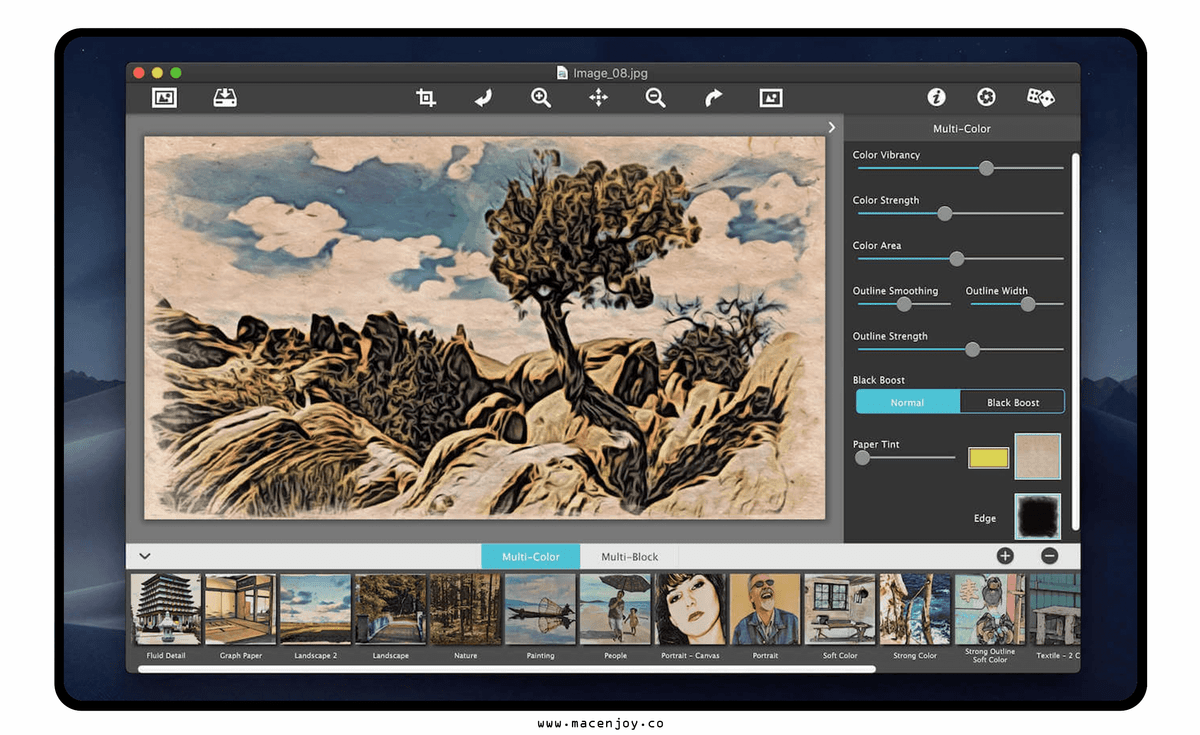The height and width of the screenshot is (735, 1200).
Task: Apply the Graph Paper preset
Action: pos(241,609)
